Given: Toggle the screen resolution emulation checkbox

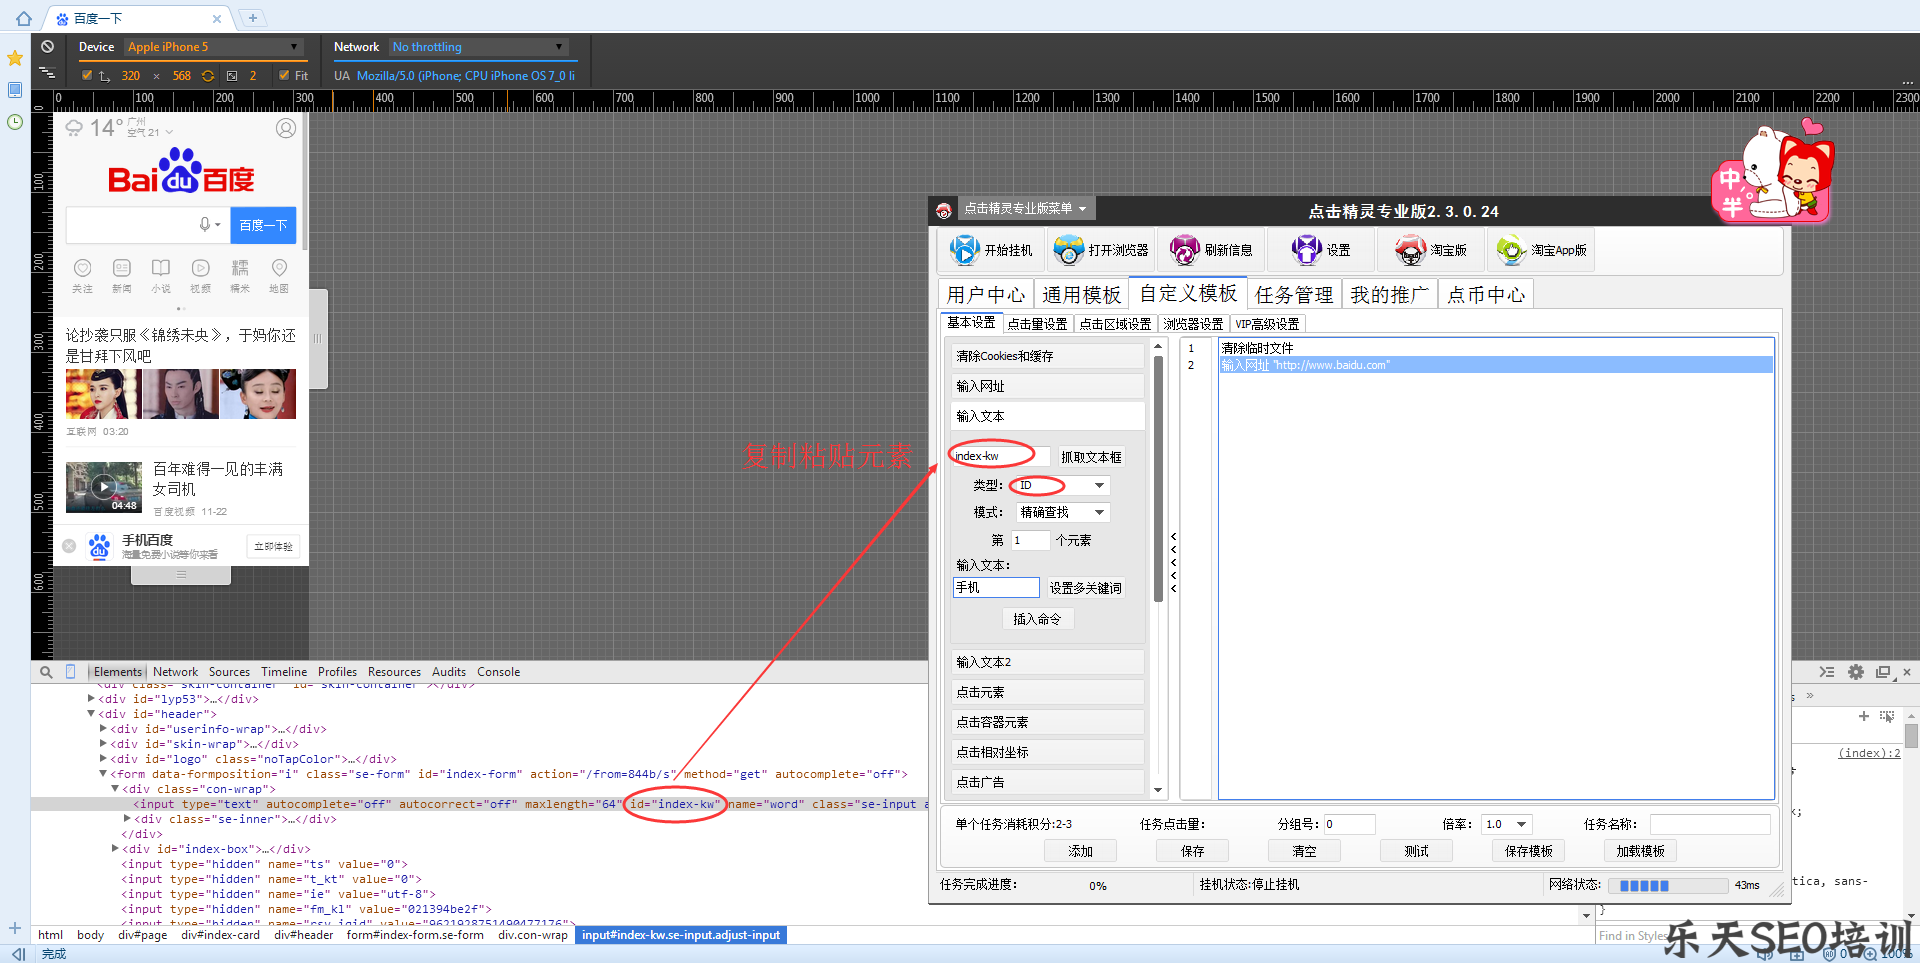Looking at the screenshot, I should click(88, 76).
